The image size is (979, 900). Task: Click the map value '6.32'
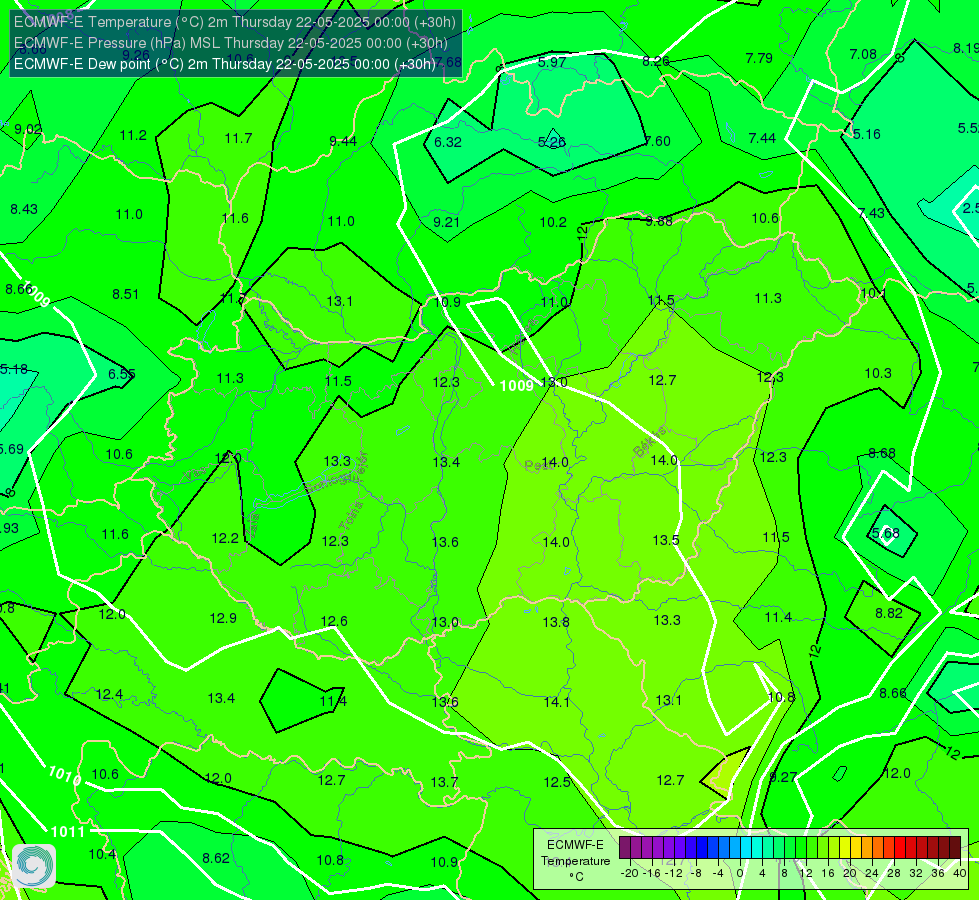point(448,142)
